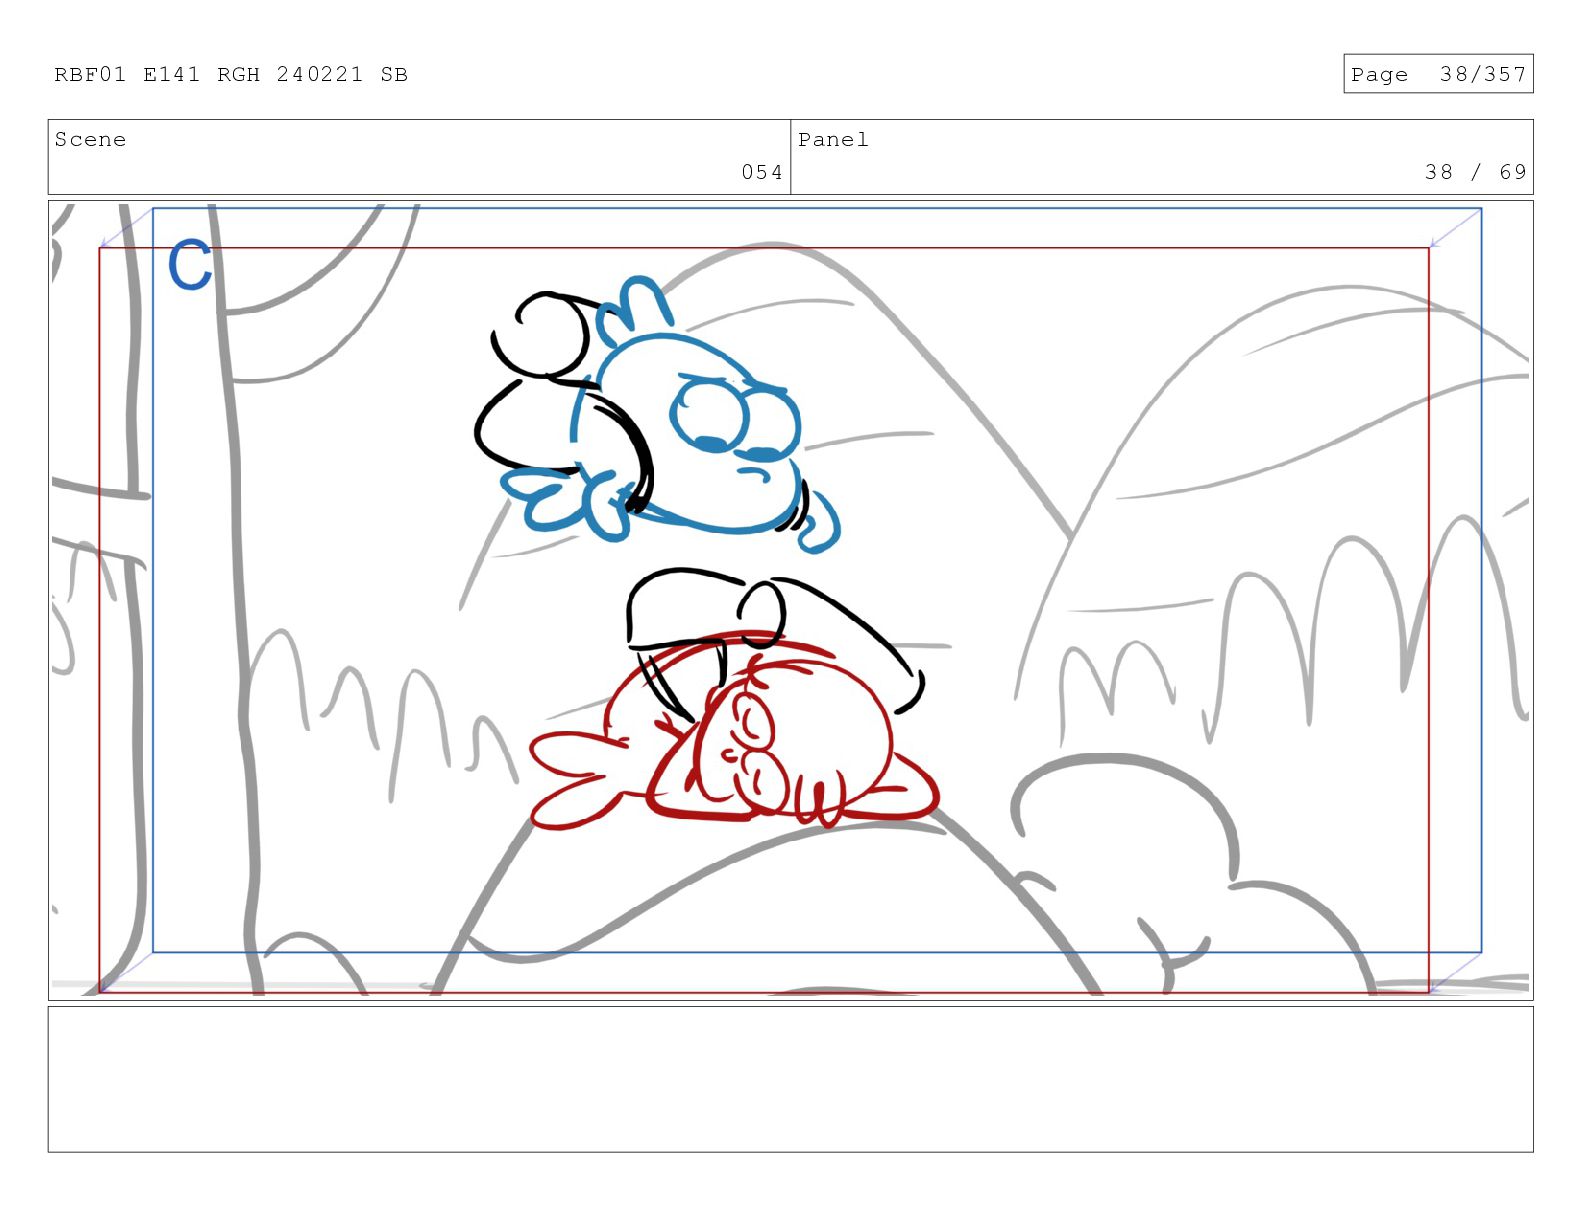1584x1224 pixels.
Task: Click the red sleeping character drawing
Action: [x=735, y=730]
